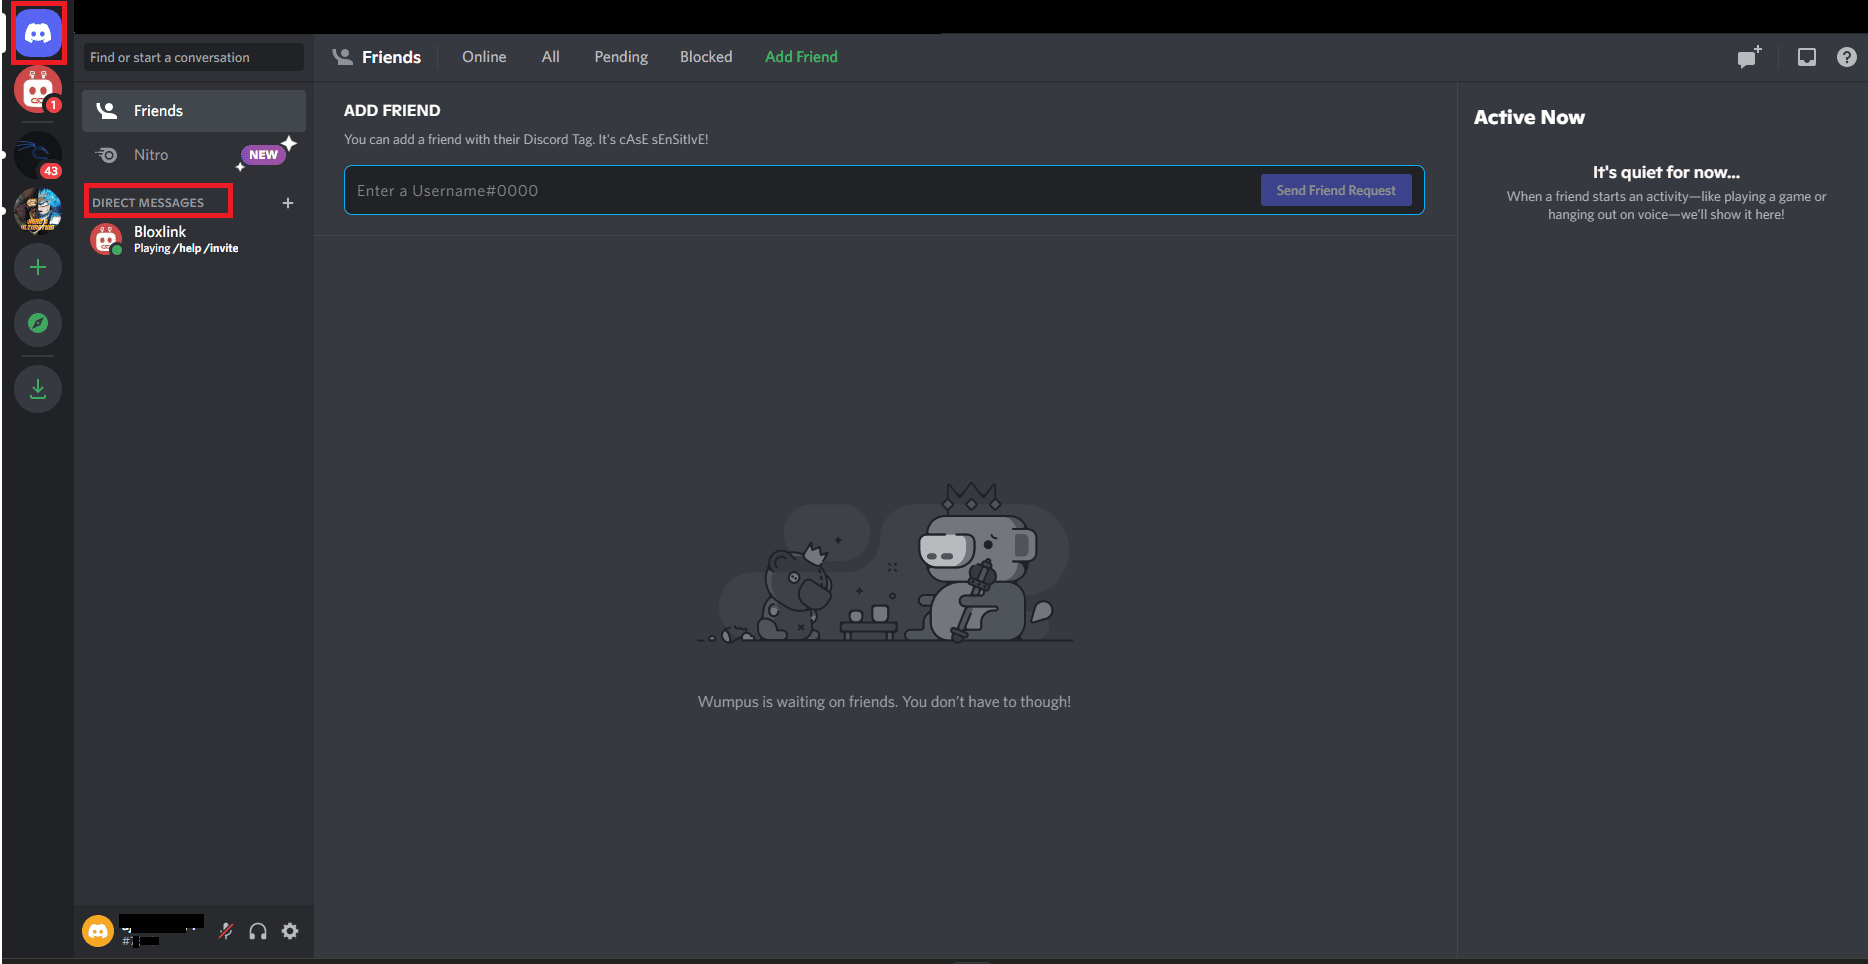Open the red robot server with 1 notification
1868x964 pixels.
[x=38, y=90]
